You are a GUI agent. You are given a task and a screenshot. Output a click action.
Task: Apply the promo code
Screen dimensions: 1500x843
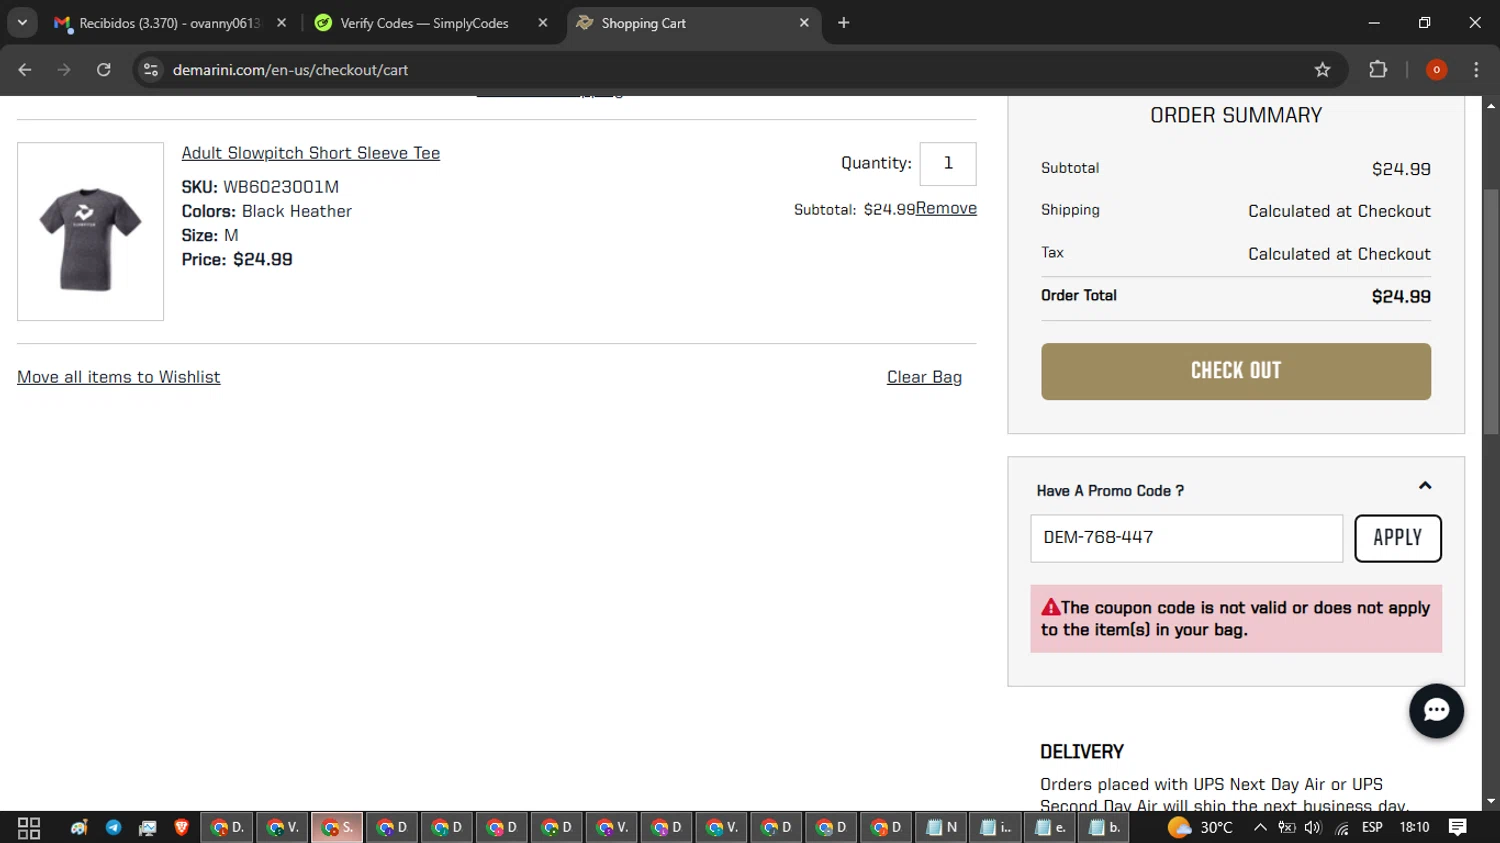1398,538
